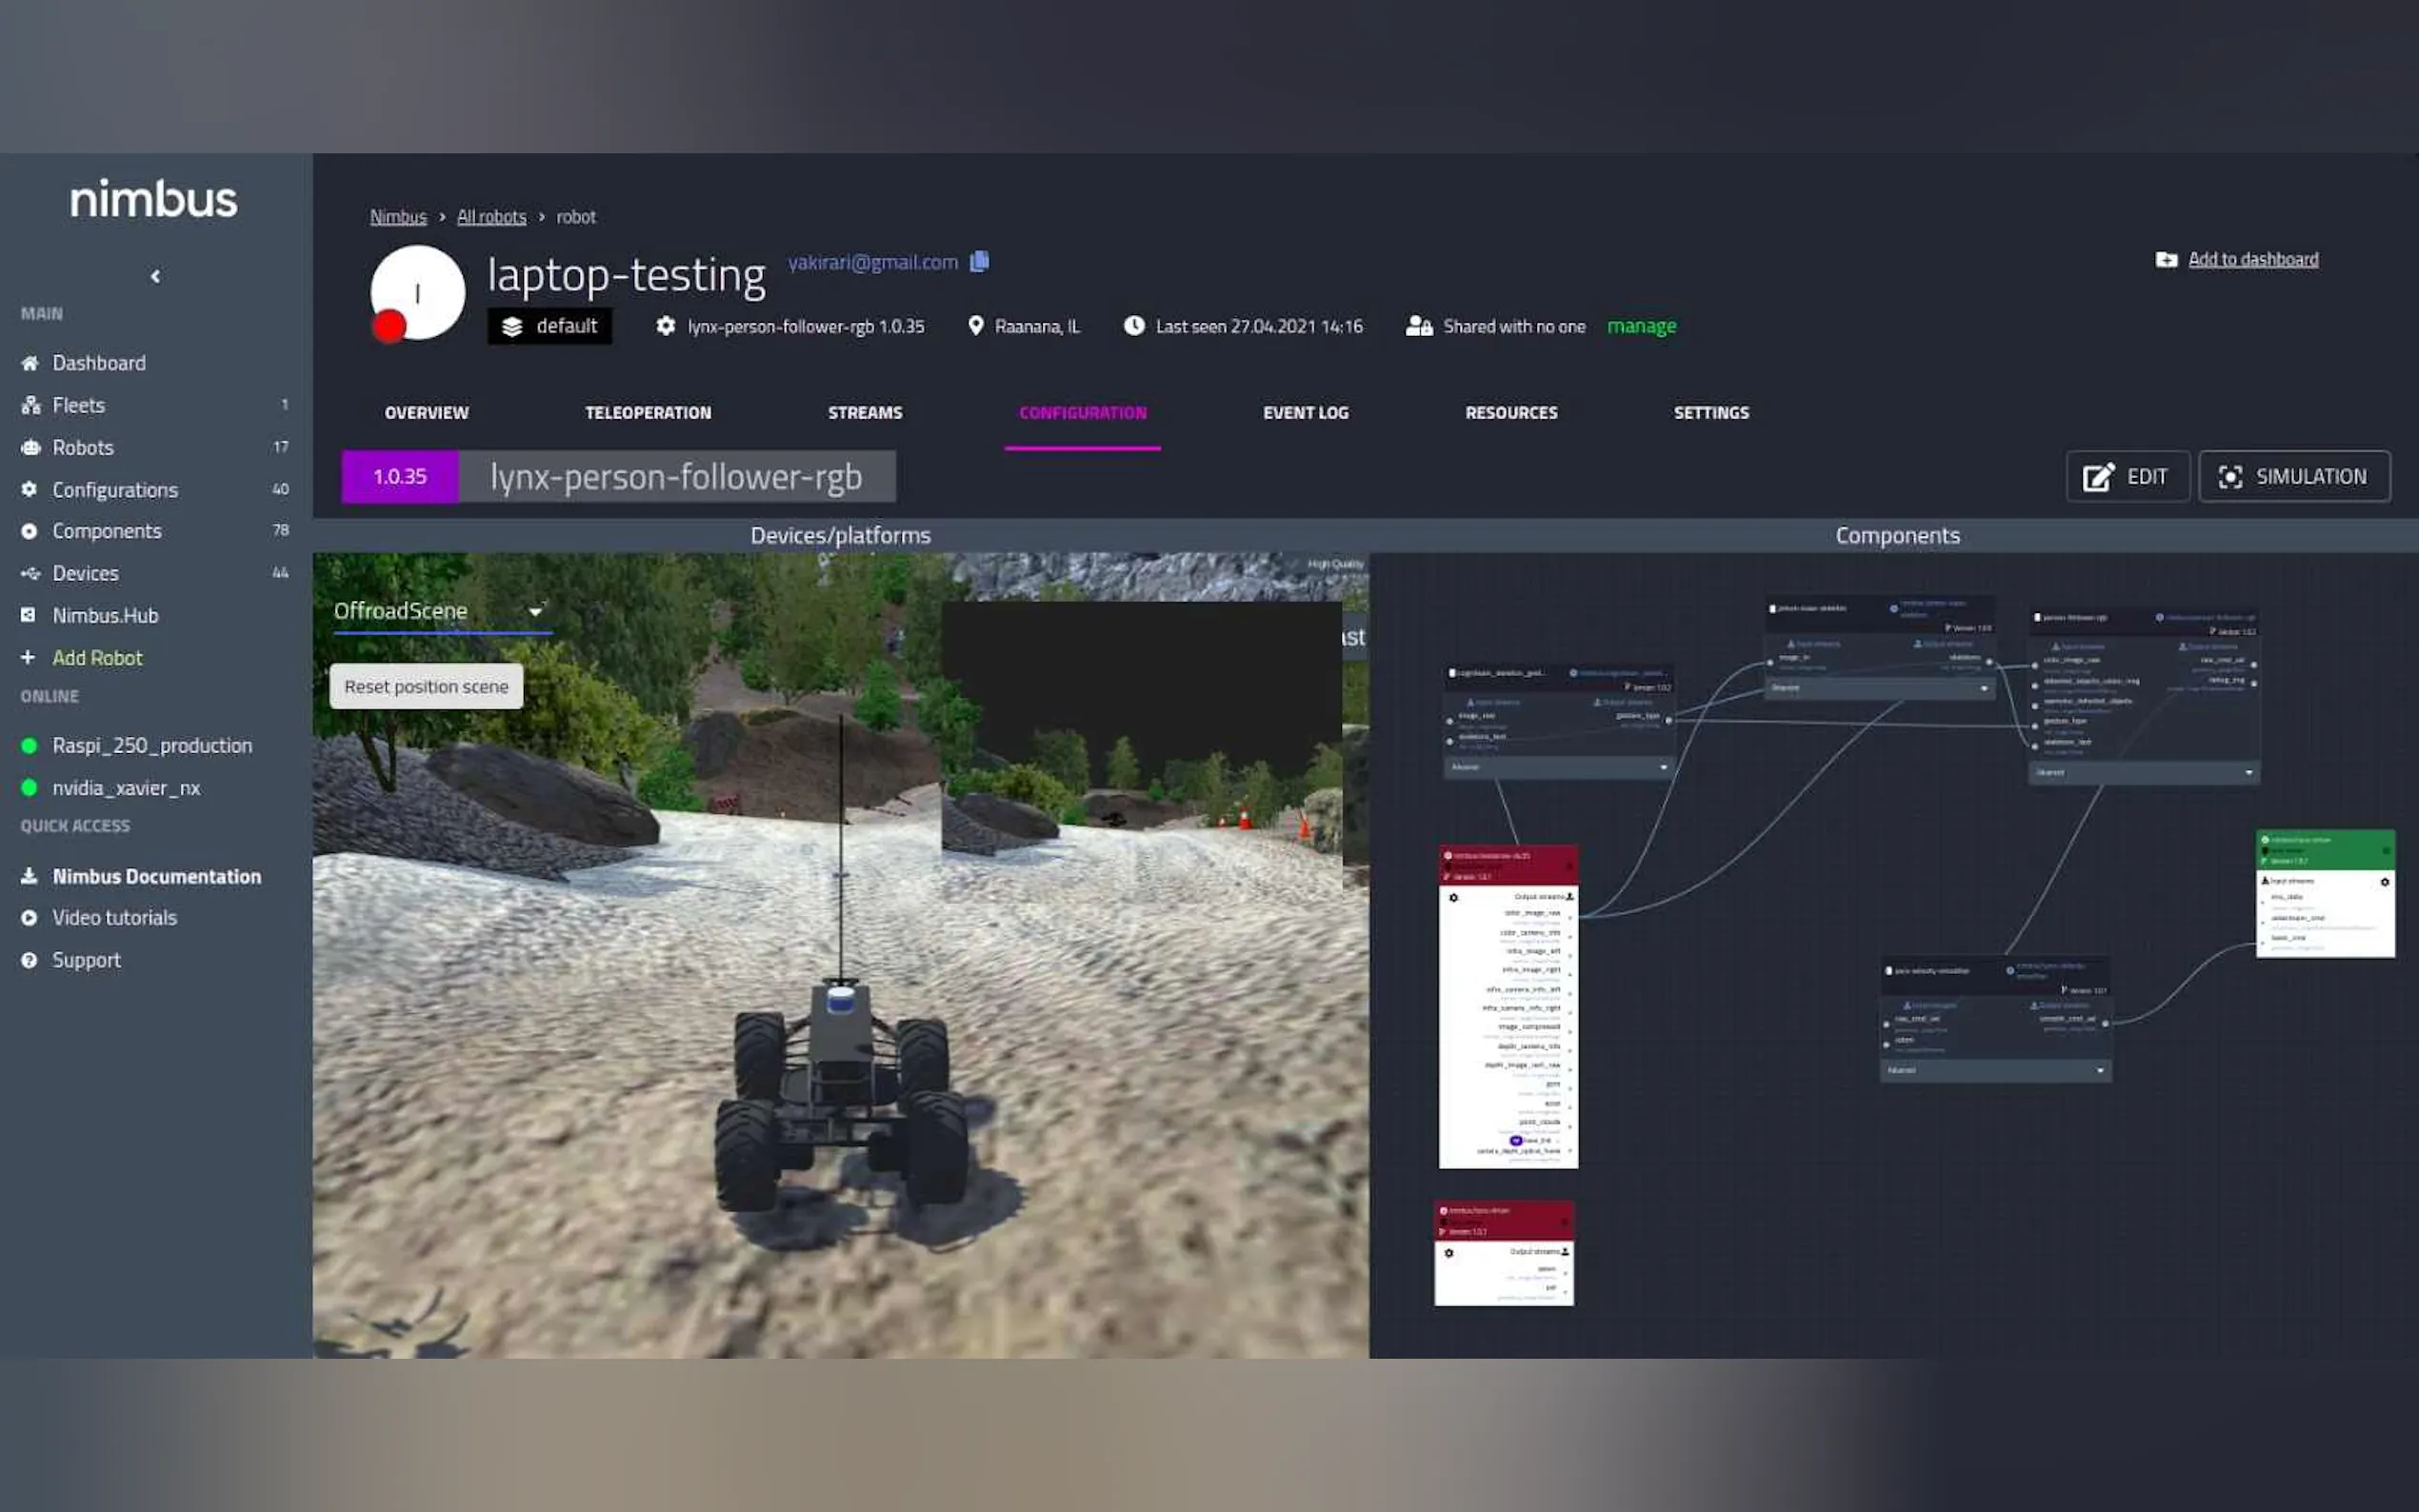Open Configurations from the sidebar

(115, 490)
